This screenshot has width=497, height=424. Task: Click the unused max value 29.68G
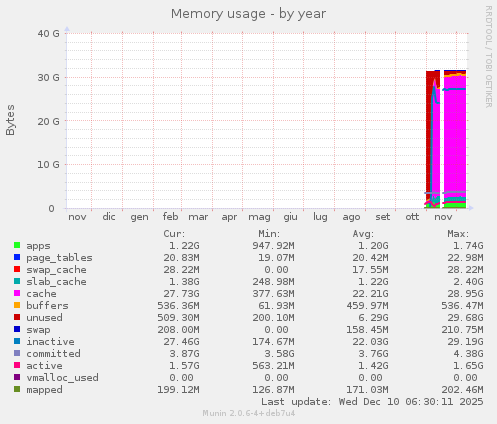[x=465, y=318]
